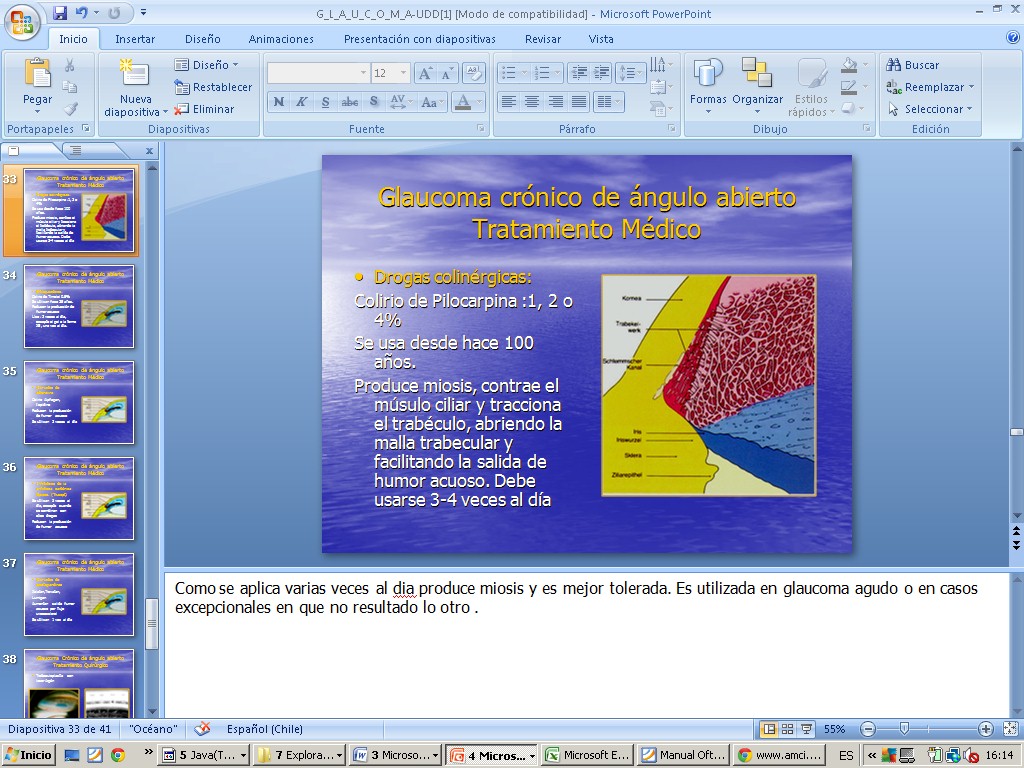The width and height of the screenshot is (1024, 768).
Task: Click the spell check icon in status bar
Action: click(x=202, y=729)
